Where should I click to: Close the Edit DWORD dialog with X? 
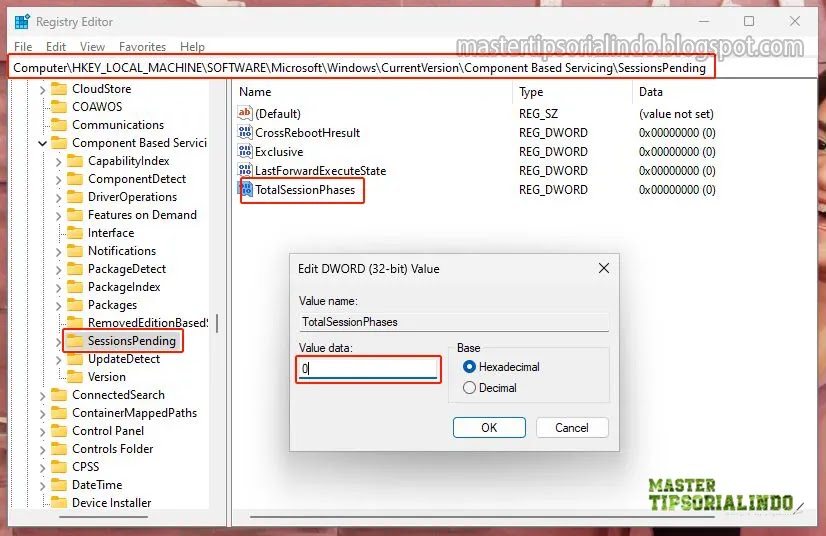[x=604, y=268]
